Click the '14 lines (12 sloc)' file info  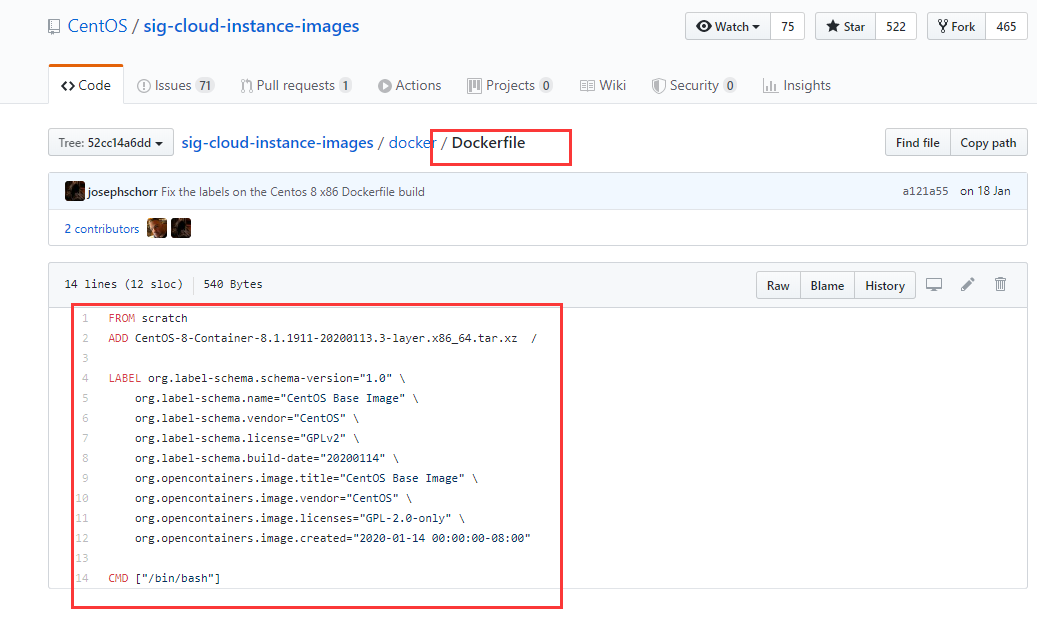point(124,284)
